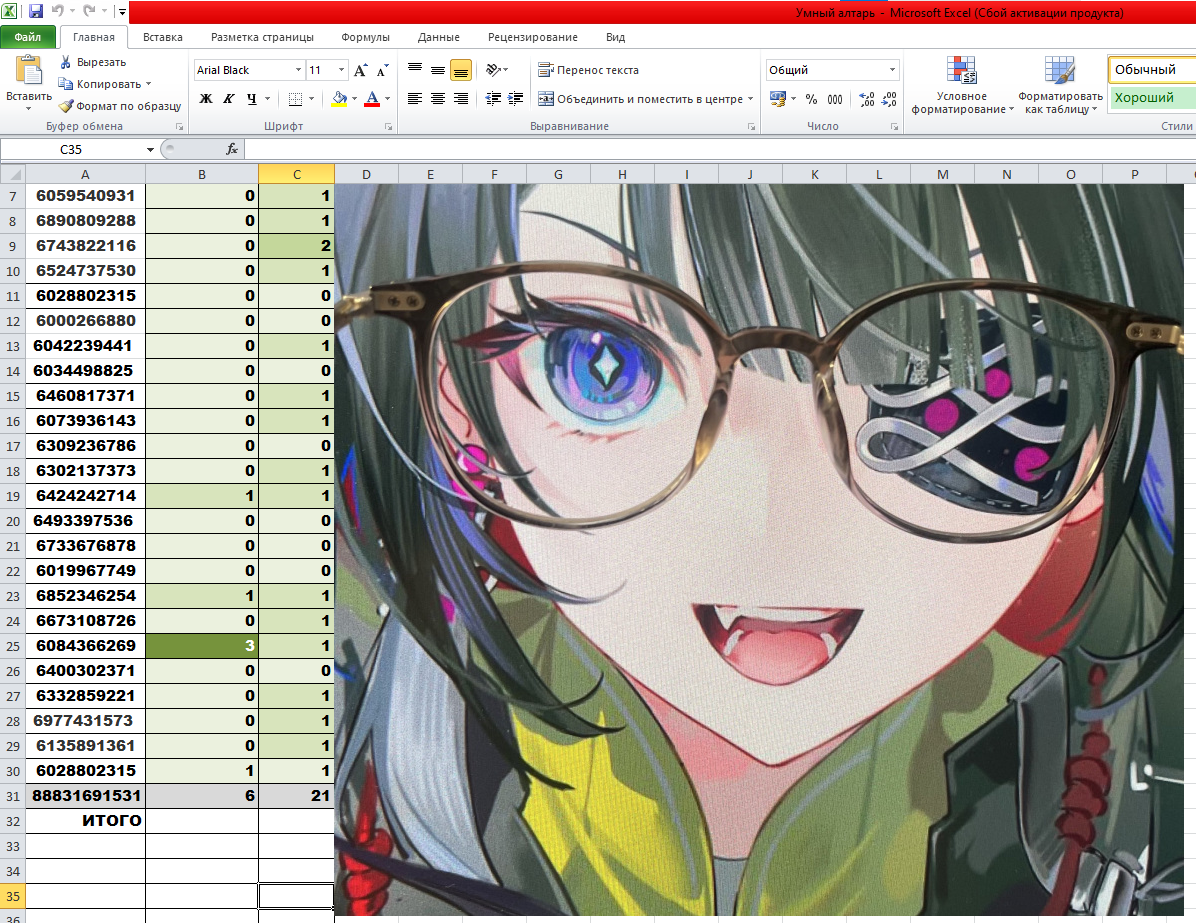Screen dimensions: 1196x923
Task: Open the Общий number format dropdown
Action: coord(892,70)
